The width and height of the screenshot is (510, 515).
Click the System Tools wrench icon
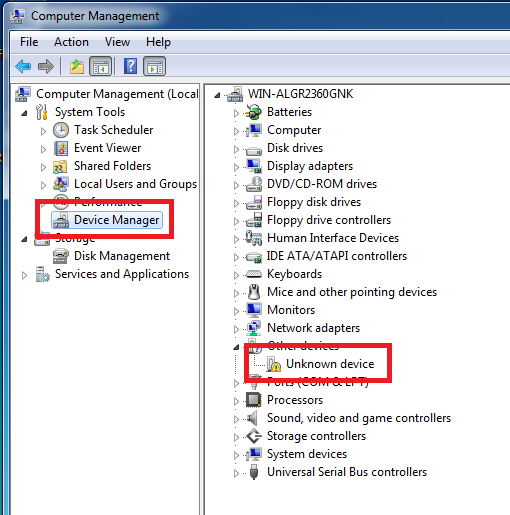coord(42,112)
